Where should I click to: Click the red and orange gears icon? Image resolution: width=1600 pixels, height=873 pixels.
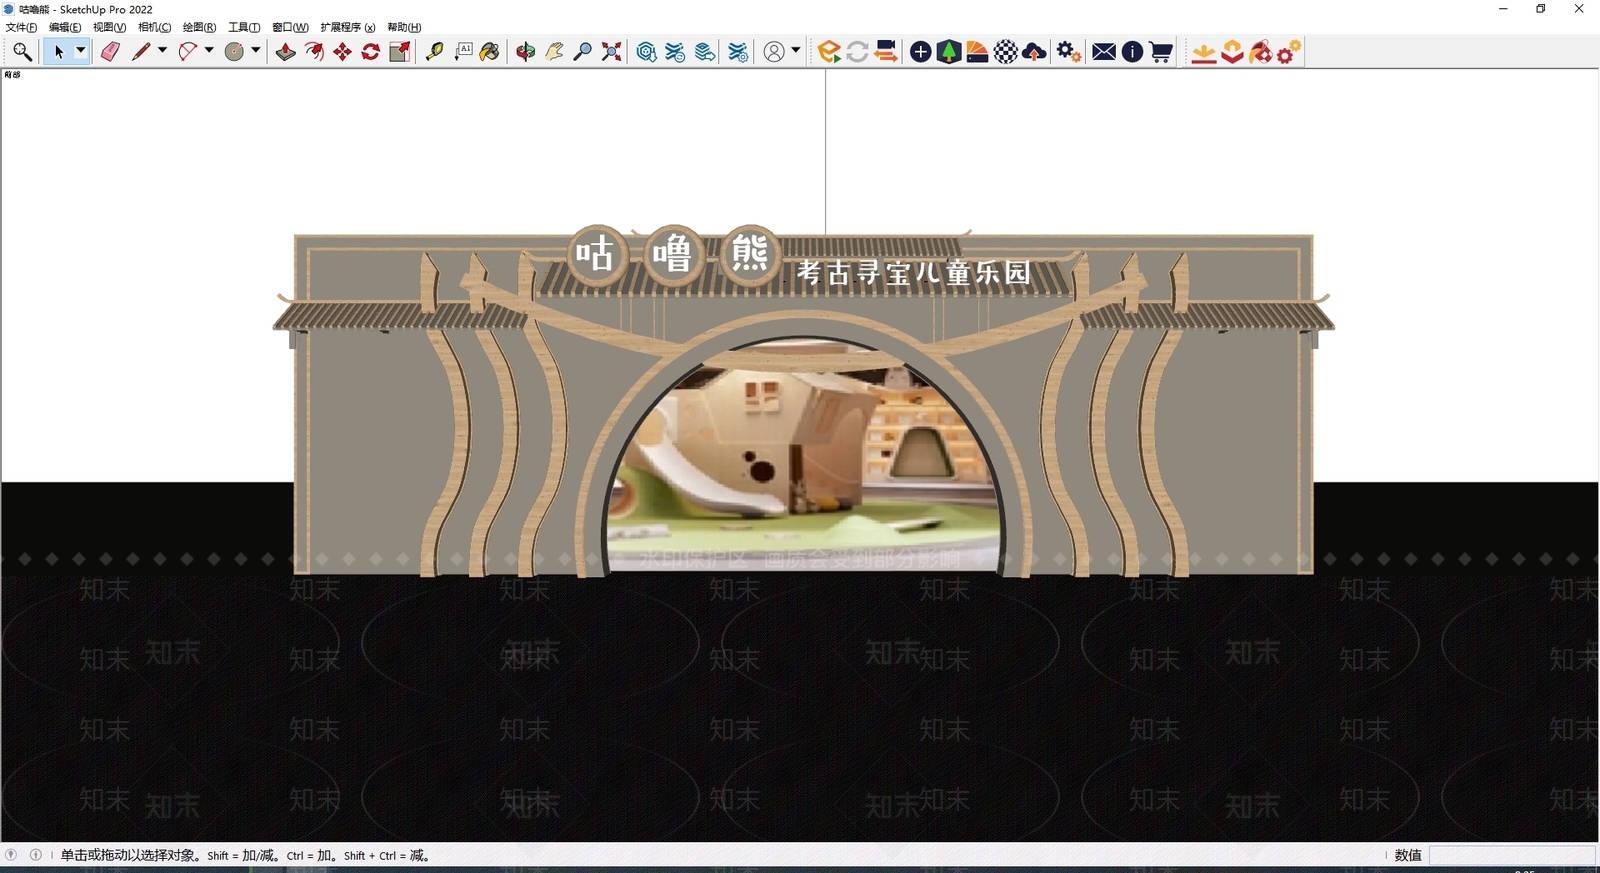click(1289, 52)
